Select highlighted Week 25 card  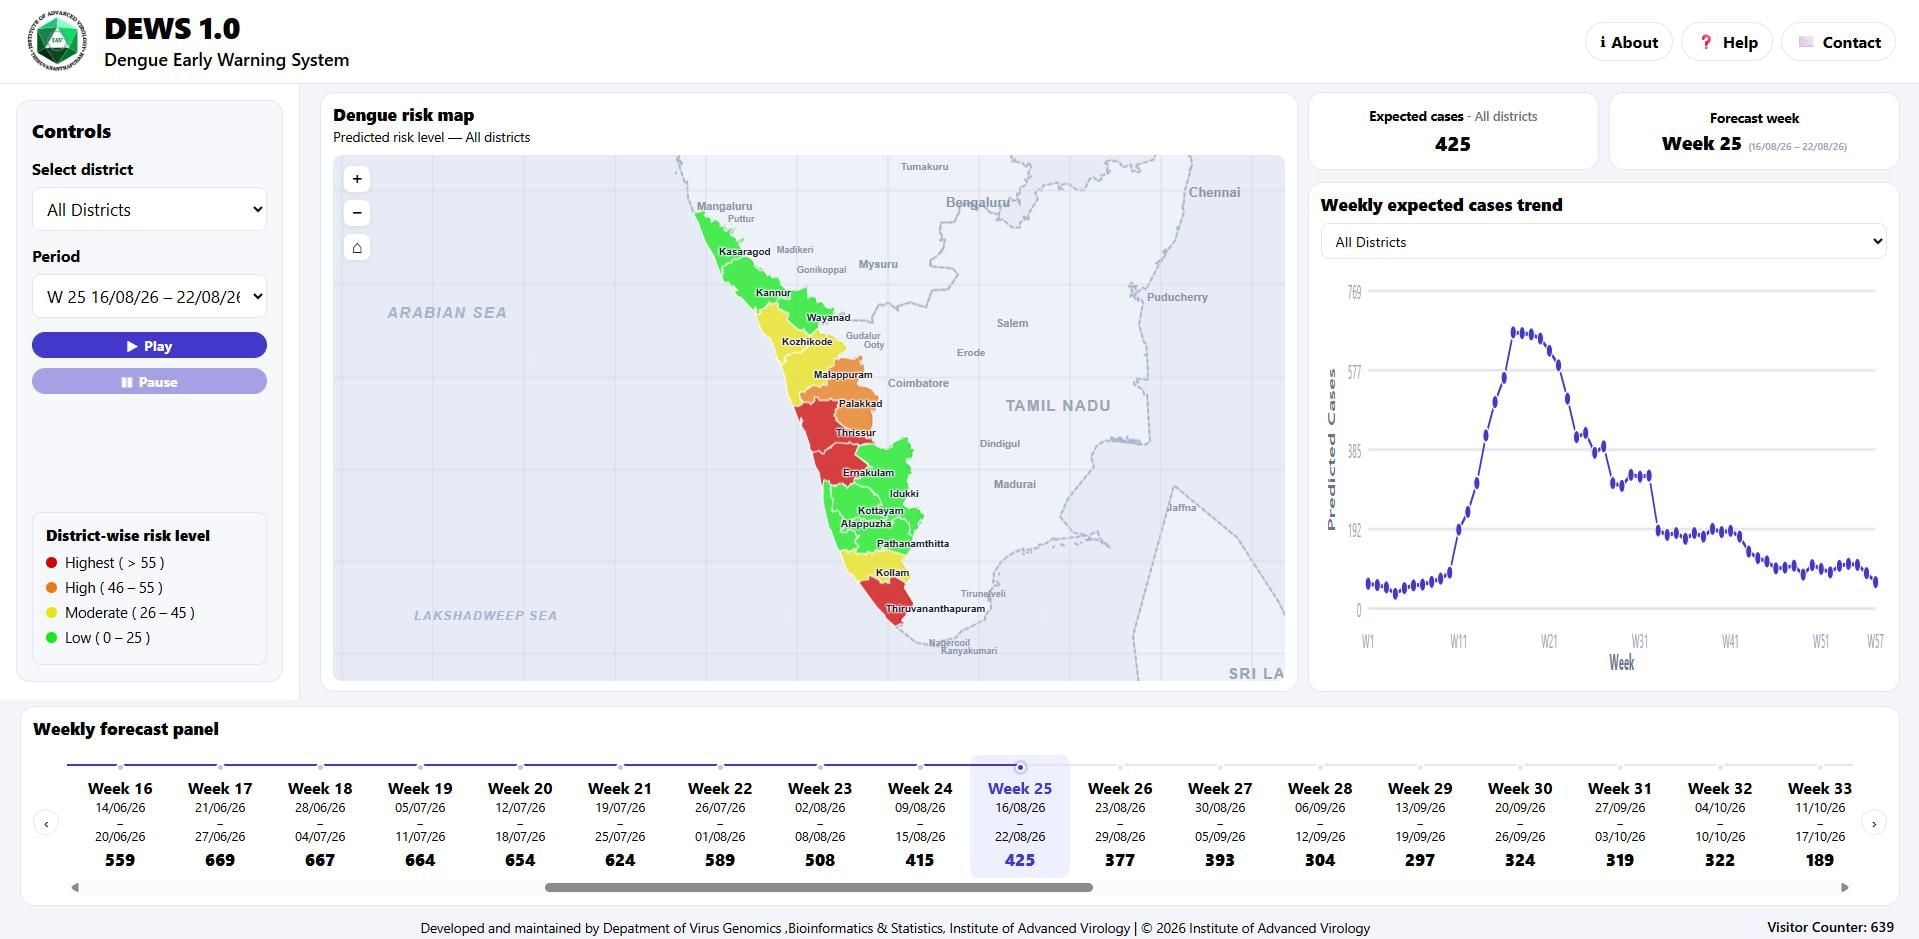1020,817
